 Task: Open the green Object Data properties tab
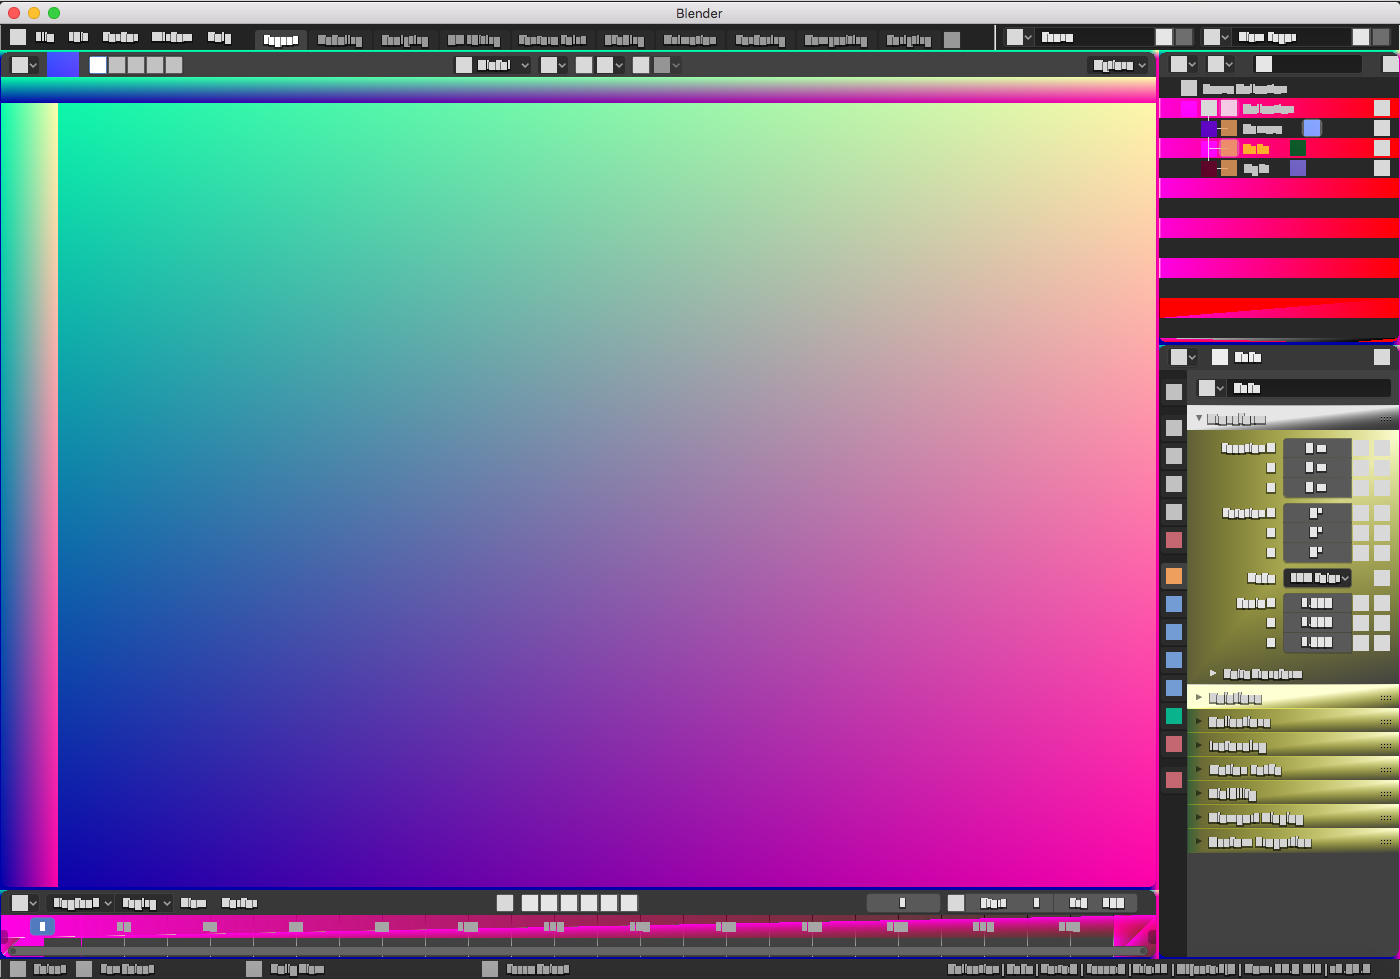pyautogui.click(x=1174, y=716)
